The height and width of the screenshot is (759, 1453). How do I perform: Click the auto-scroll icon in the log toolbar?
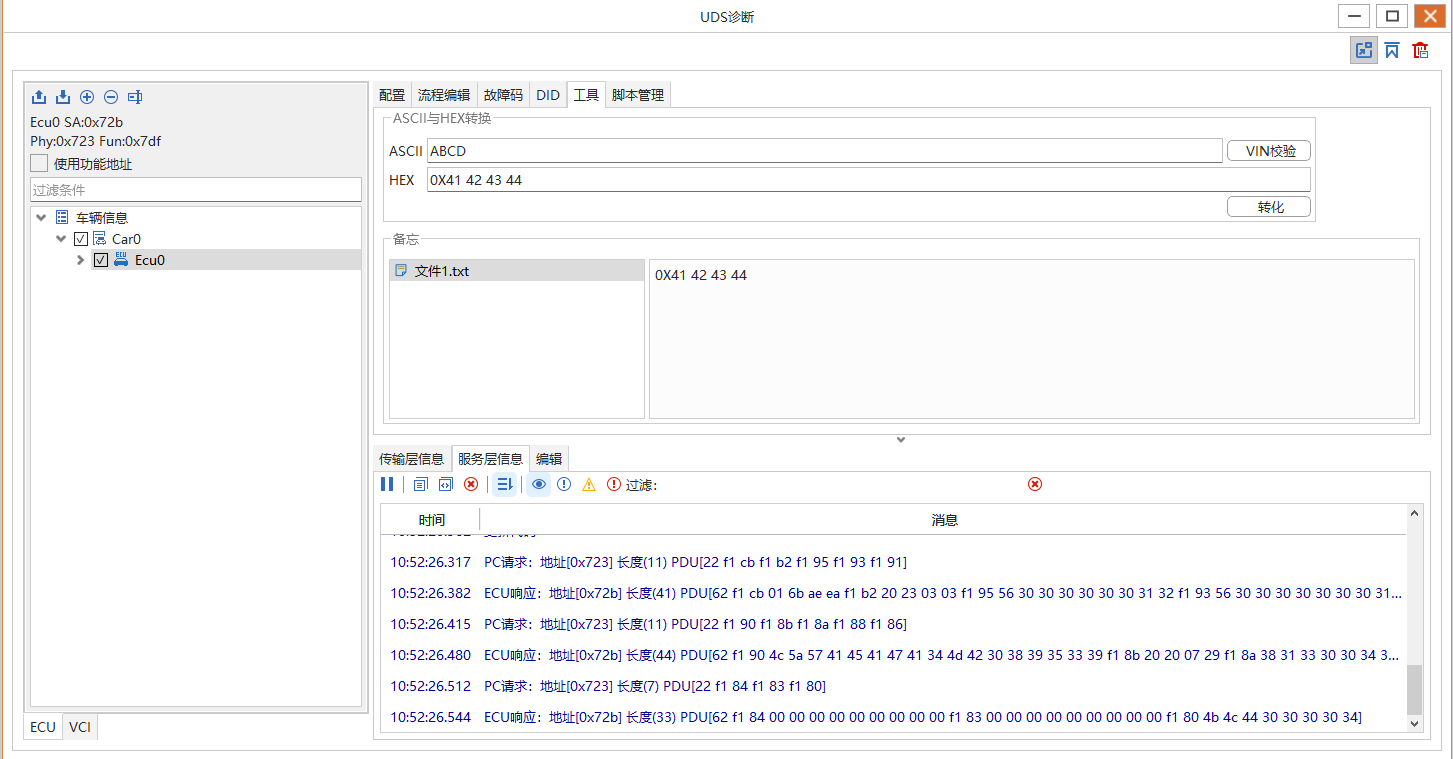(504, 484)
